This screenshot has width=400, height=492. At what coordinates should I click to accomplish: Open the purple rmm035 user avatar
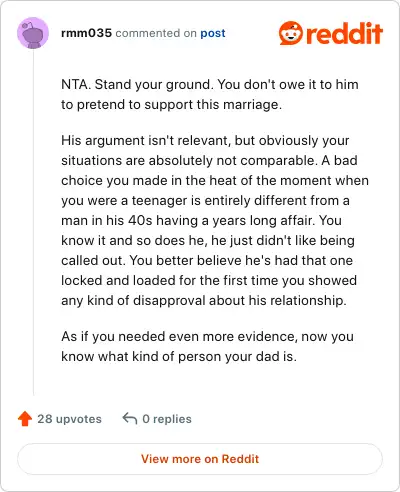33,33
